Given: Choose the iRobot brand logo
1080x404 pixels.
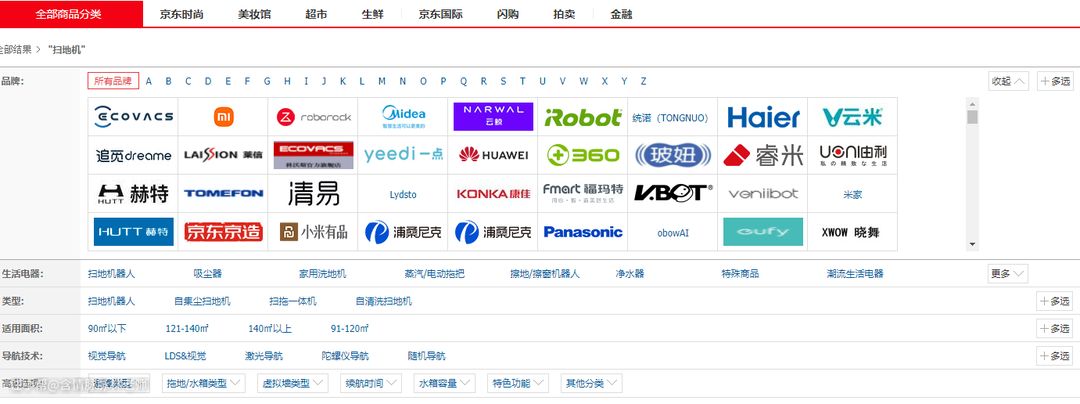Looking at the screenshot, I should click(583, 117).
